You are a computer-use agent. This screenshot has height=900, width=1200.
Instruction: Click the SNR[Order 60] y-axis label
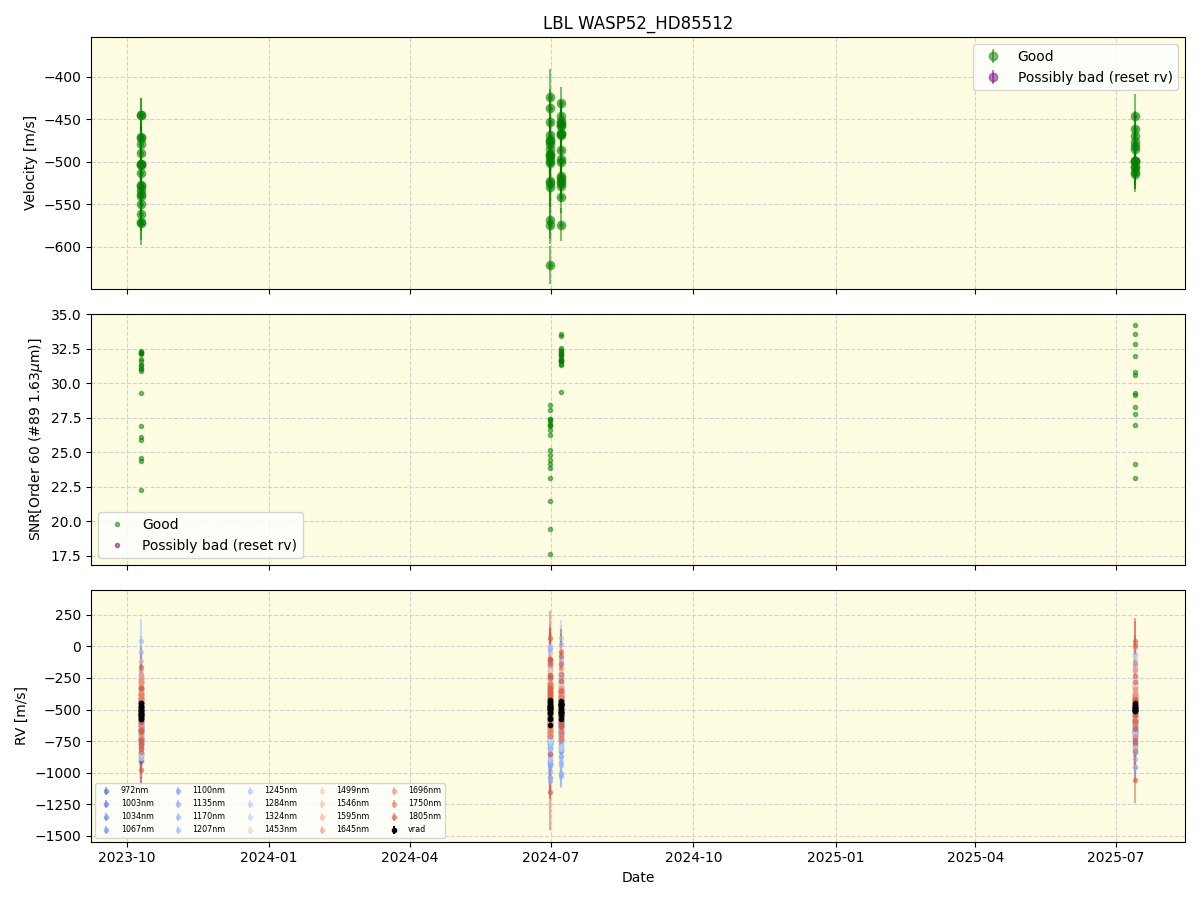pos(35,439)
